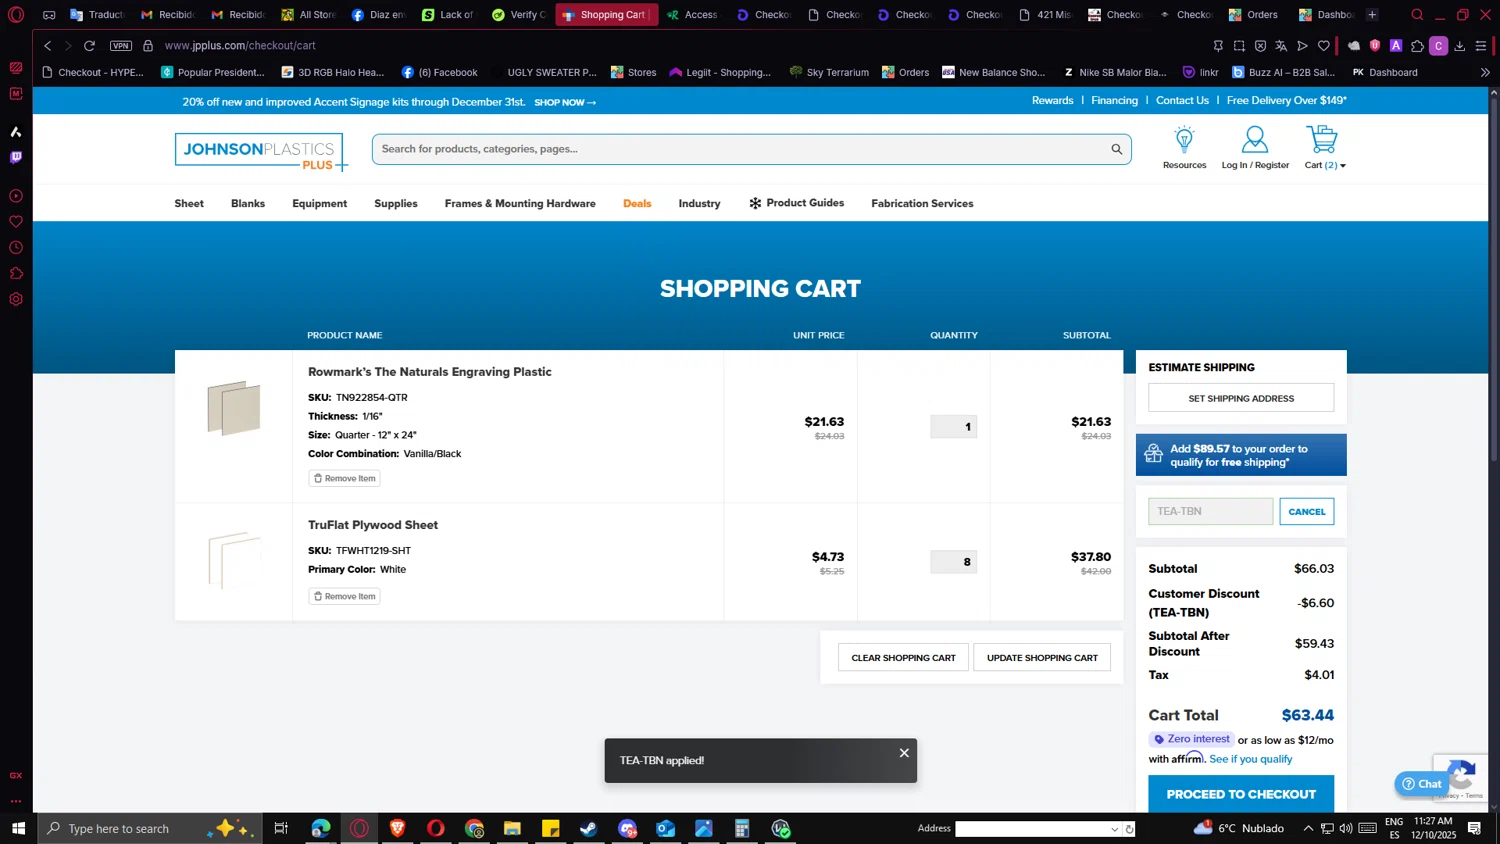Remove Rowmark's The Naturals Engraving Plastic item

click(x=345, y=479)
